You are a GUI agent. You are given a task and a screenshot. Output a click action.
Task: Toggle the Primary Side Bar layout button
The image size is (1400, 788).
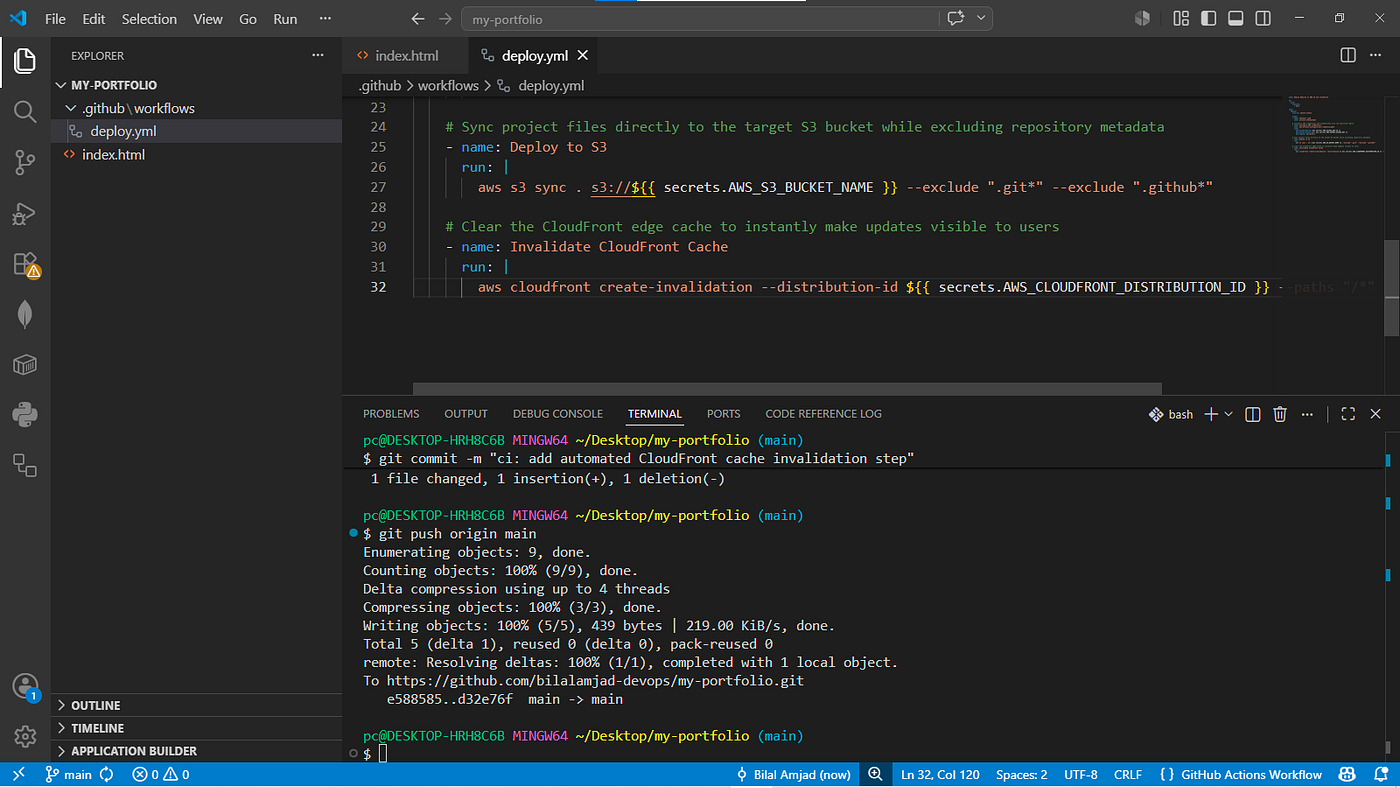(1209, 18)
